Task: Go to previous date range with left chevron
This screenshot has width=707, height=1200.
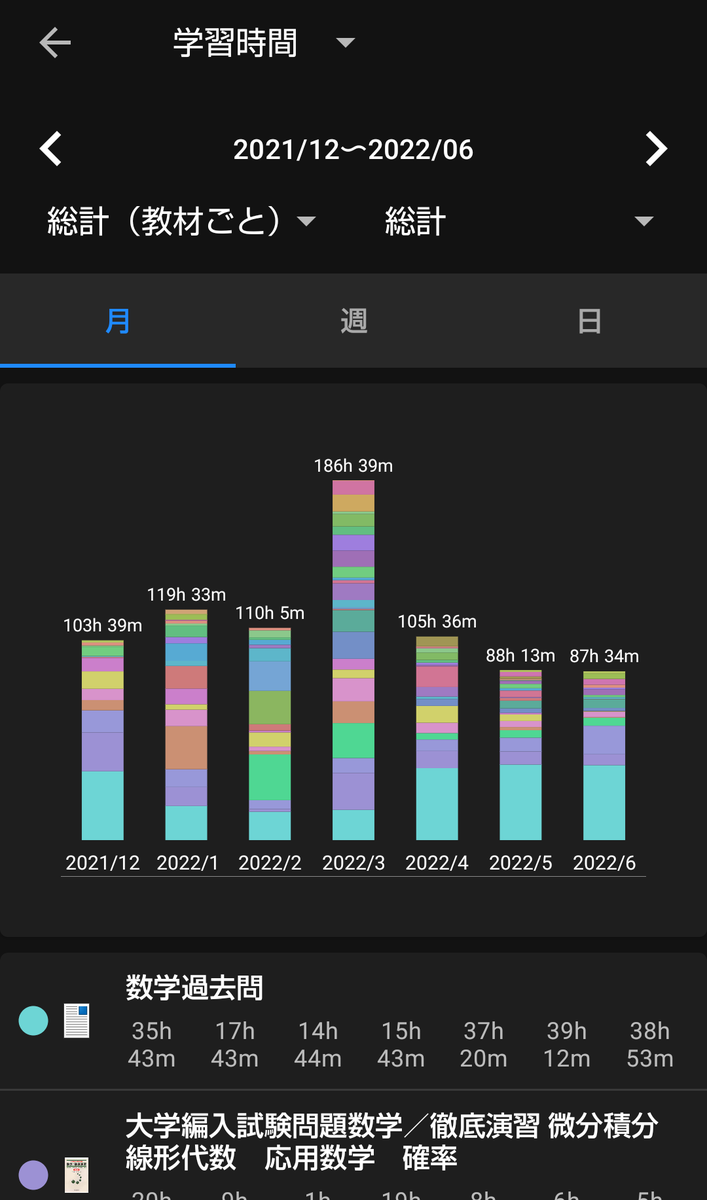Action: coord(51,149)
